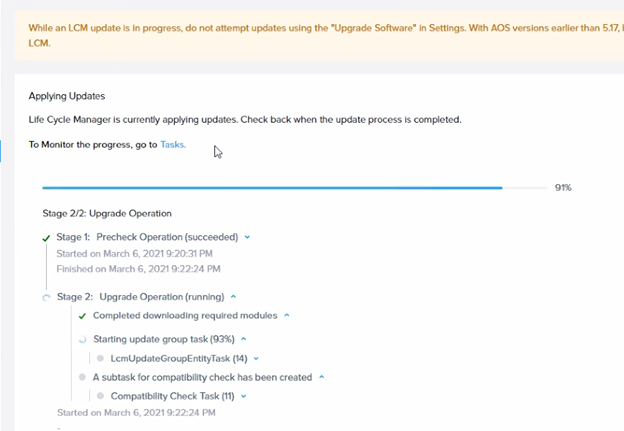Image resolution: width=624 pixels, height=431 pixels.
Task: Click green checkmark beside Completed downloading
Action: coord(82,316)
